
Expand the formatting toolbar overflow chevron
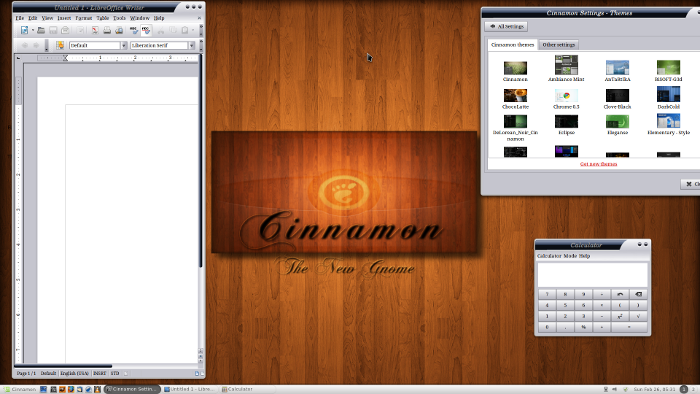tap(201, 45)
